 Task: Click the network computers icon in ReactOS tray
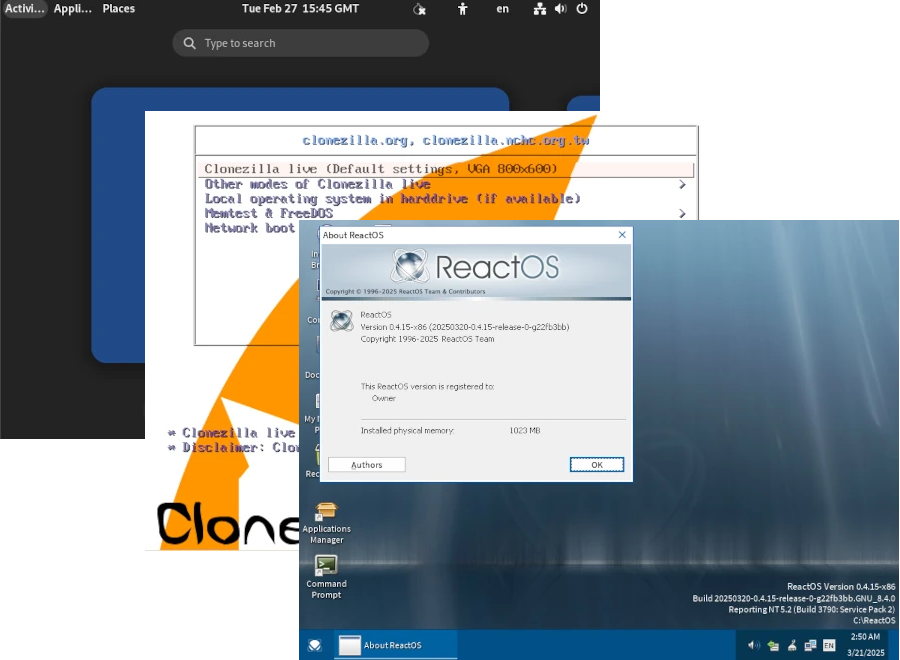pyautogui.click(x=810, y=646)
